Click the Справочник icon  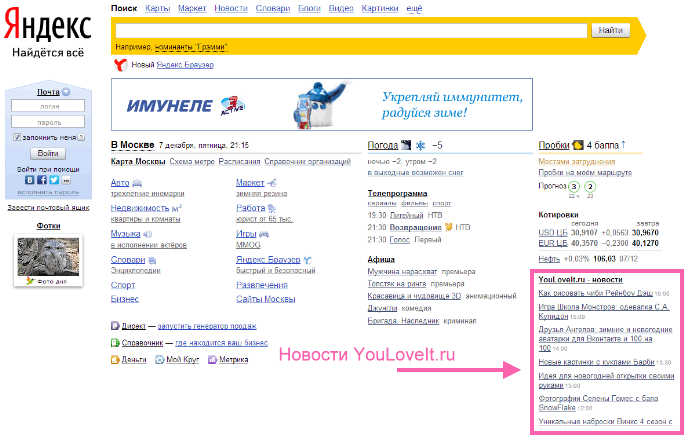(x=115, y=343)
